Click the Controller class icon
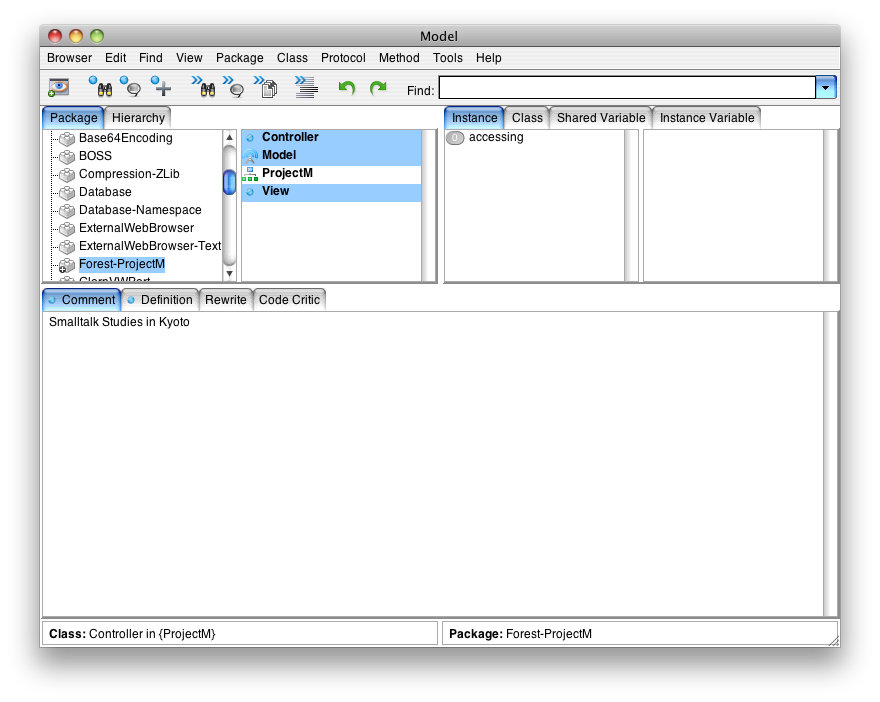880x702 pixels. pos(250,137)
